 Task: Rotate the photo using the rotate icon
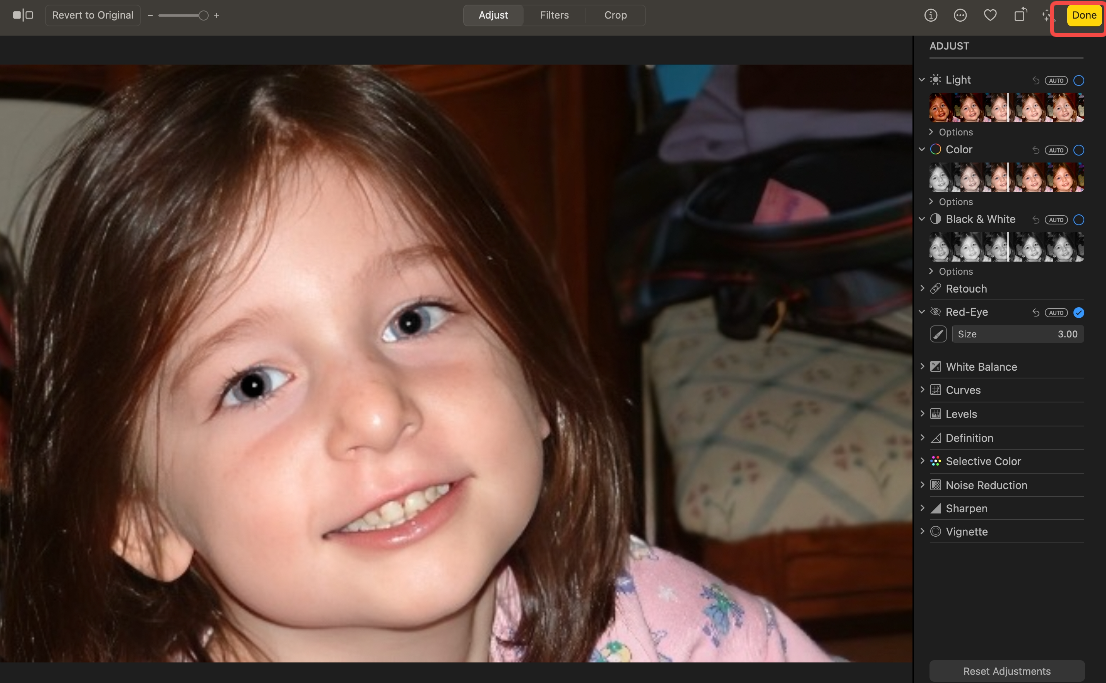pos(1019,15)
